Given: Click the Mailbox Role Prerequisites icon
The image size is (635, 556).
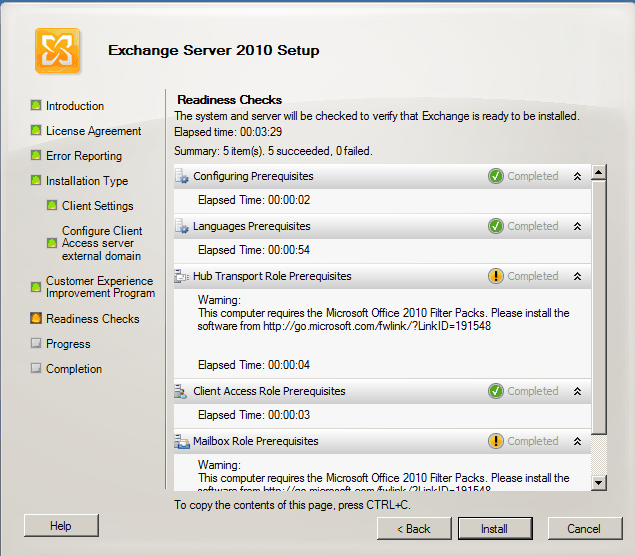Looking at the screenshot, I should [x=182, y=441].
